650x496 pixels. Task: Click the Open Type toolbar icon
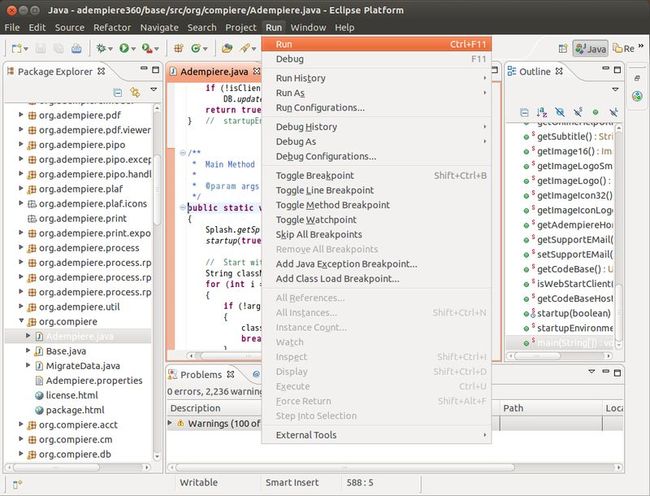point(227,48)
